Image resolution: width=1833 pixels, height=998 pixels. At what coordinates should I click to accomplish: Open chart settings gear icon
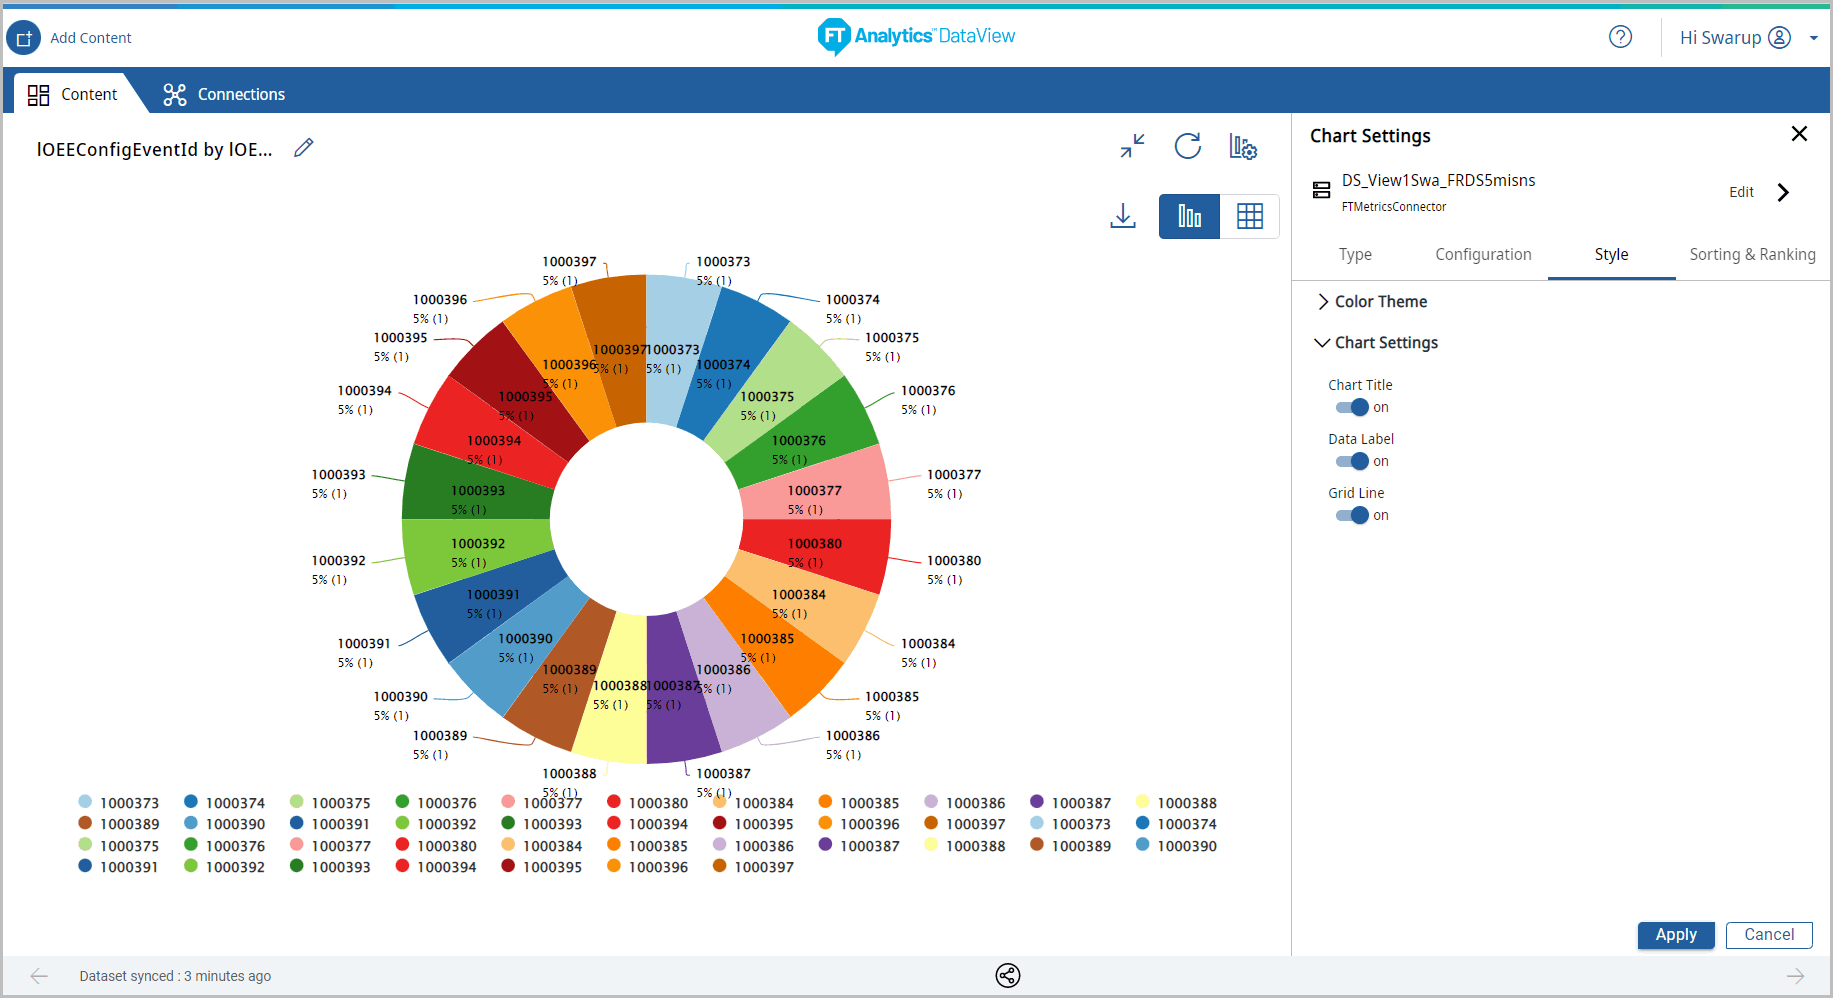click(x=1243, y=147)
